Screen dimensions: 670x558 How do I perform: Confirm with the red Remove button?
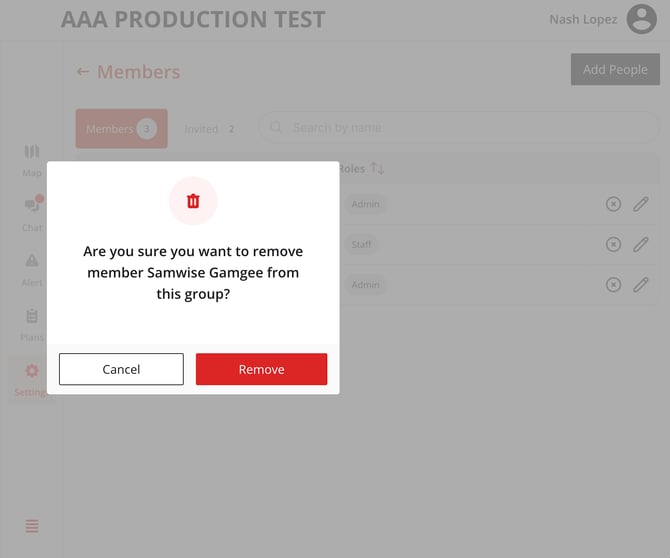tap(261, 369)
